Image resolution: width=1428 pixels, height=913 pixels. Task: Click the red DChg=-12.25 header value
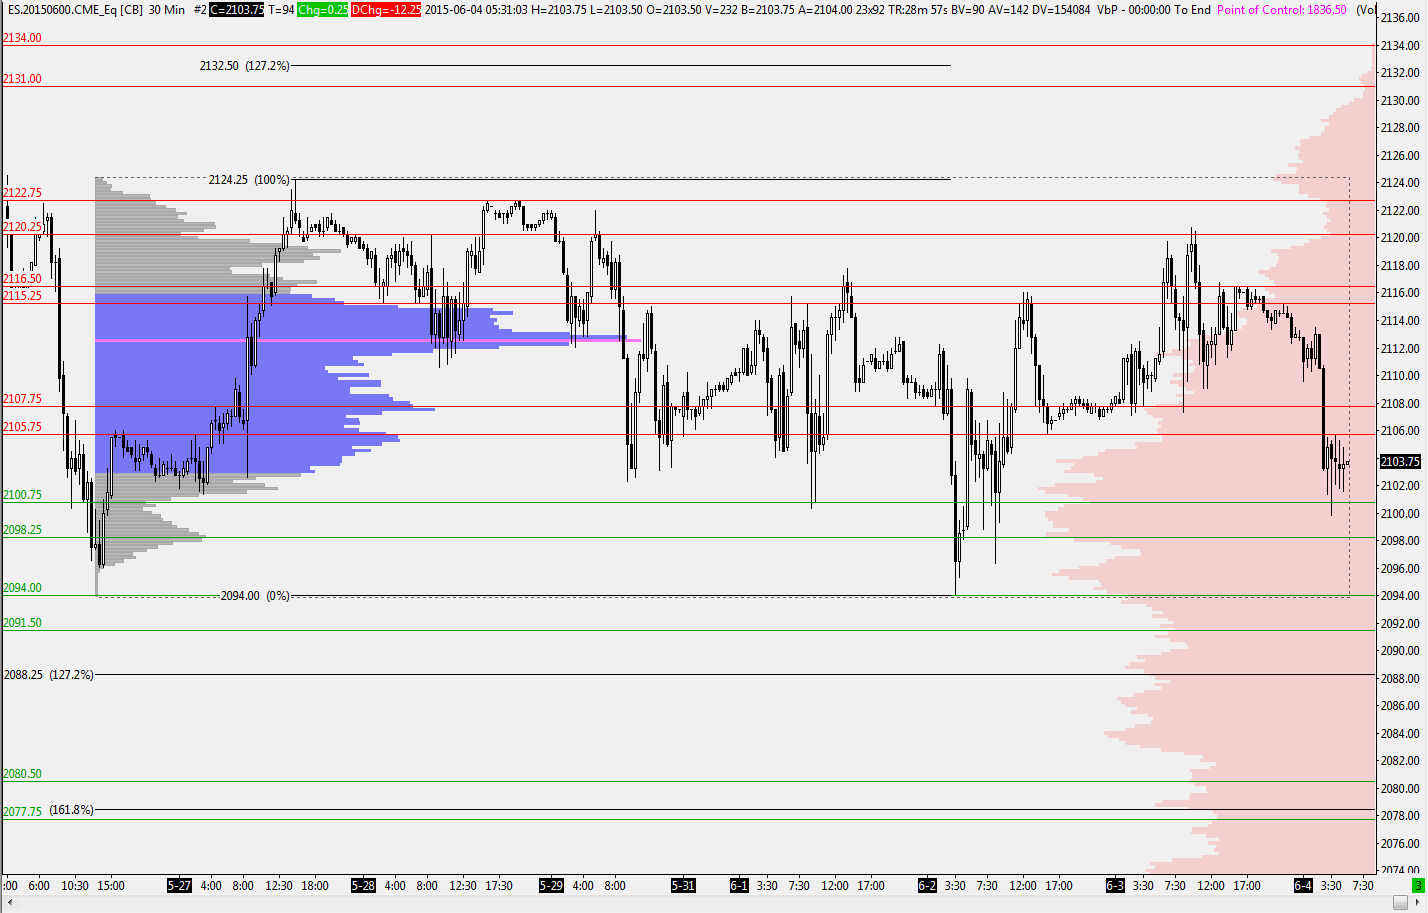point(386,9)
